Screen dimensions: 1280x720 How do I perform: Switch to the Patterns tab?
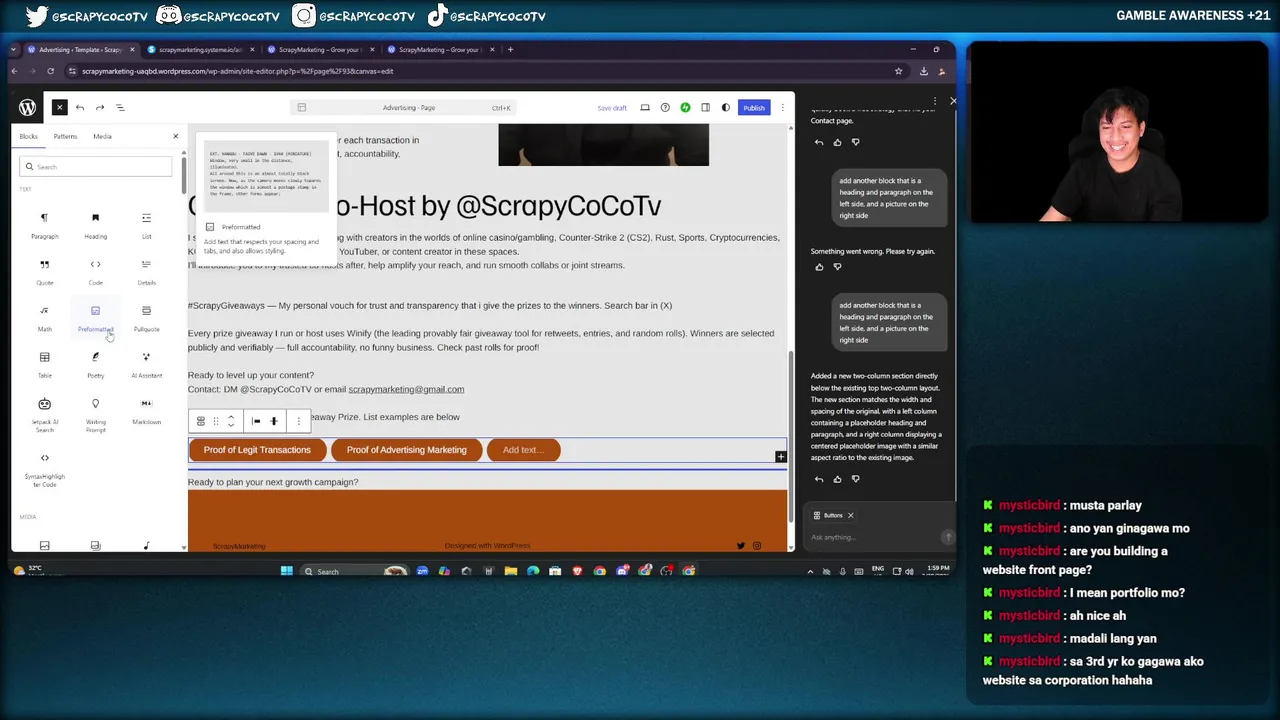tap(65, 136)
